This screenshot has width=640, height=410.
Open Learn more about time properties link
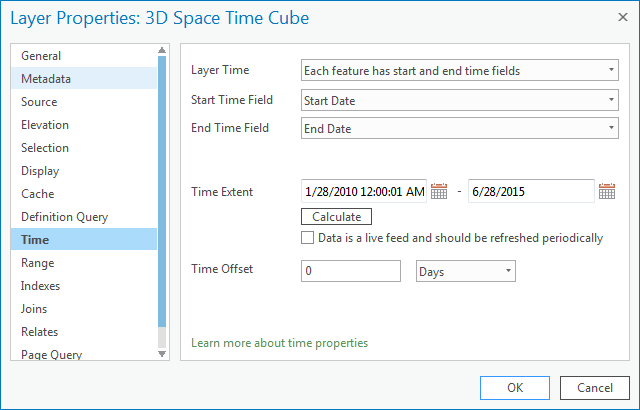click(279, 343)
